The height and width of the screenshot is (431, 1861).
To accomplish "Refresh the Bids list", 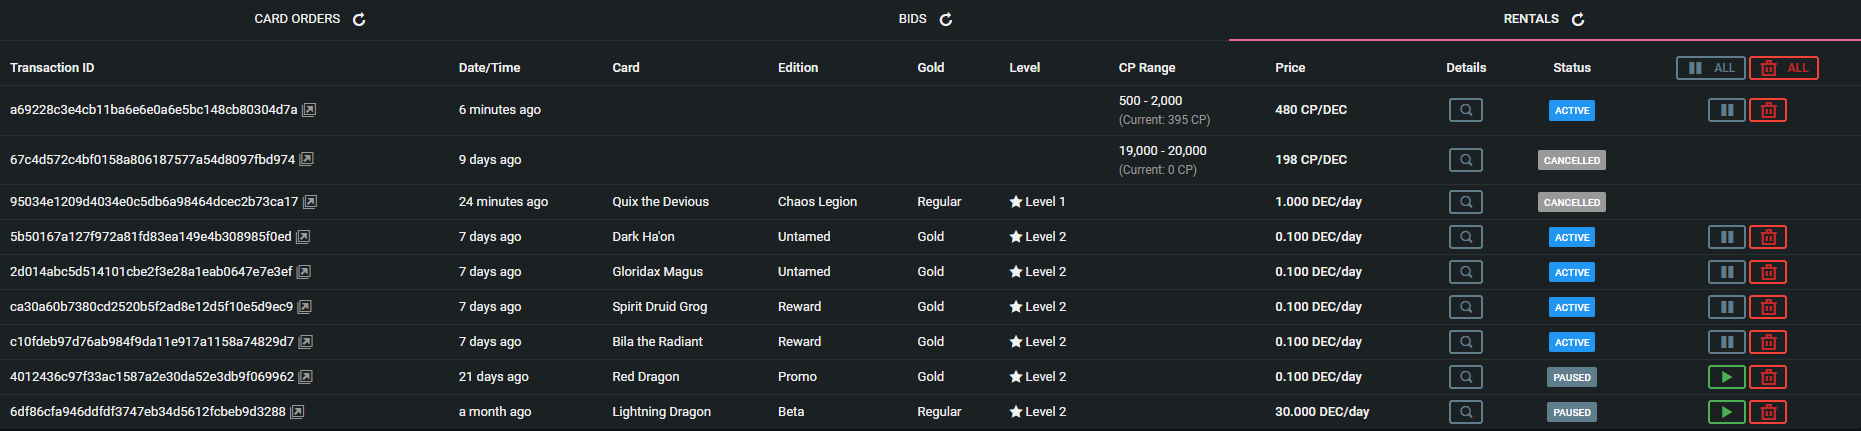I will 946,19.
